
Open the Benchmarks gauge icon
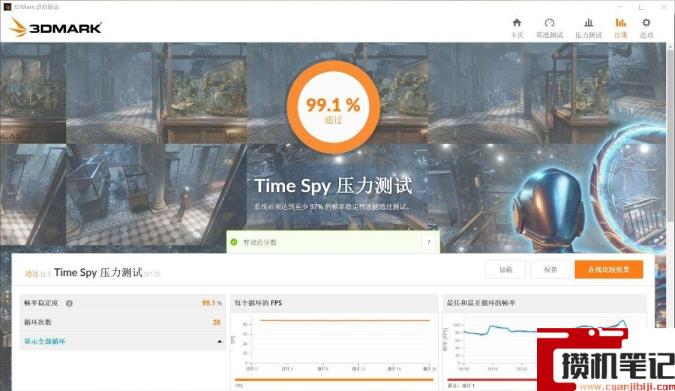[549, 23]
